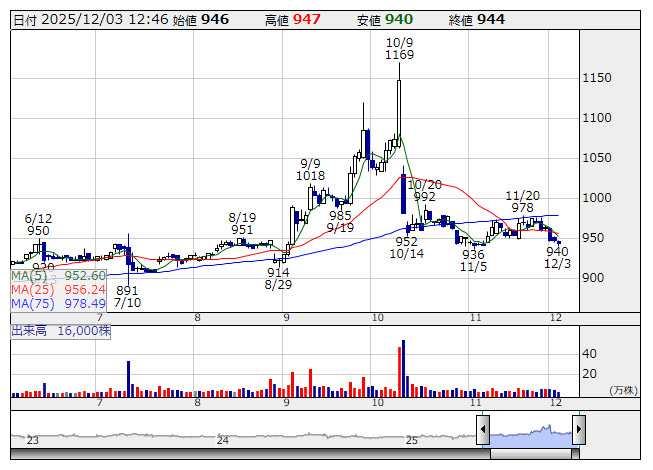Click the 12/3 low label 940
The height and width of the screenshot is (470, 653).
click(557, 251)
